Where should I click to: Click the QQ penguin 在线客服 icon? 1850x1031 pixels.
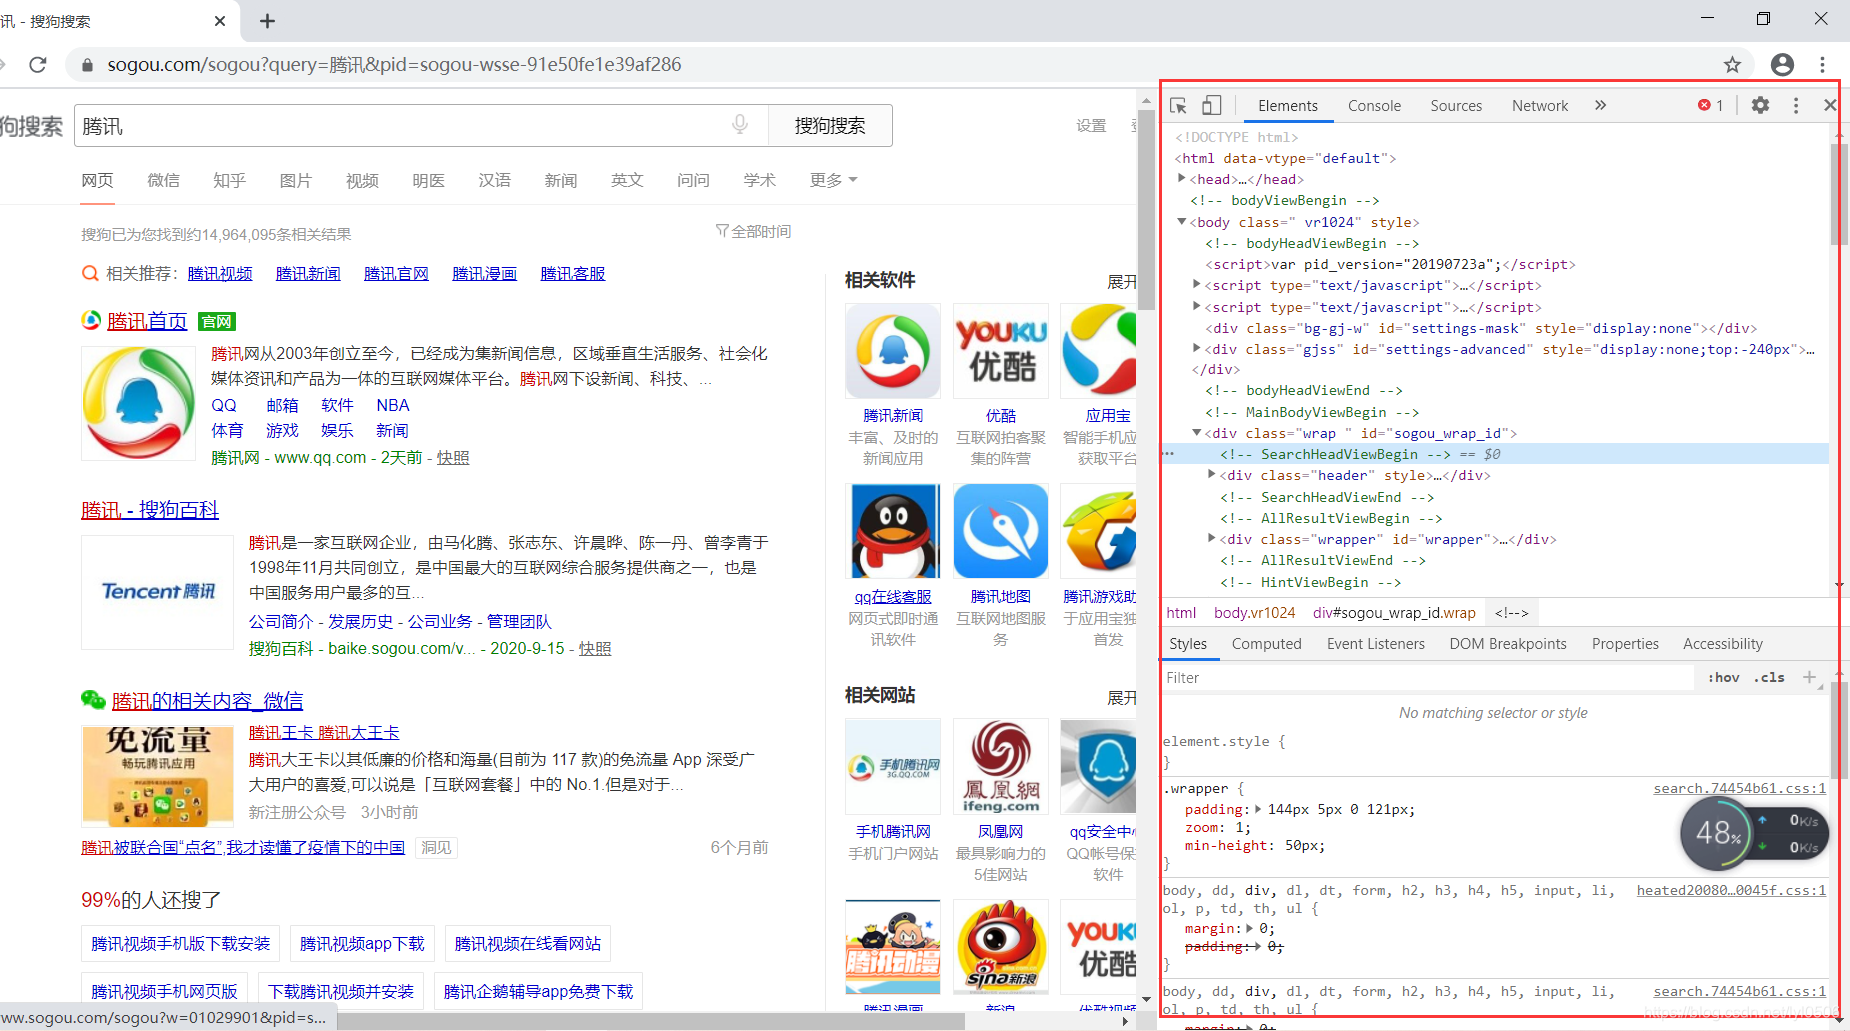[893, 531]
